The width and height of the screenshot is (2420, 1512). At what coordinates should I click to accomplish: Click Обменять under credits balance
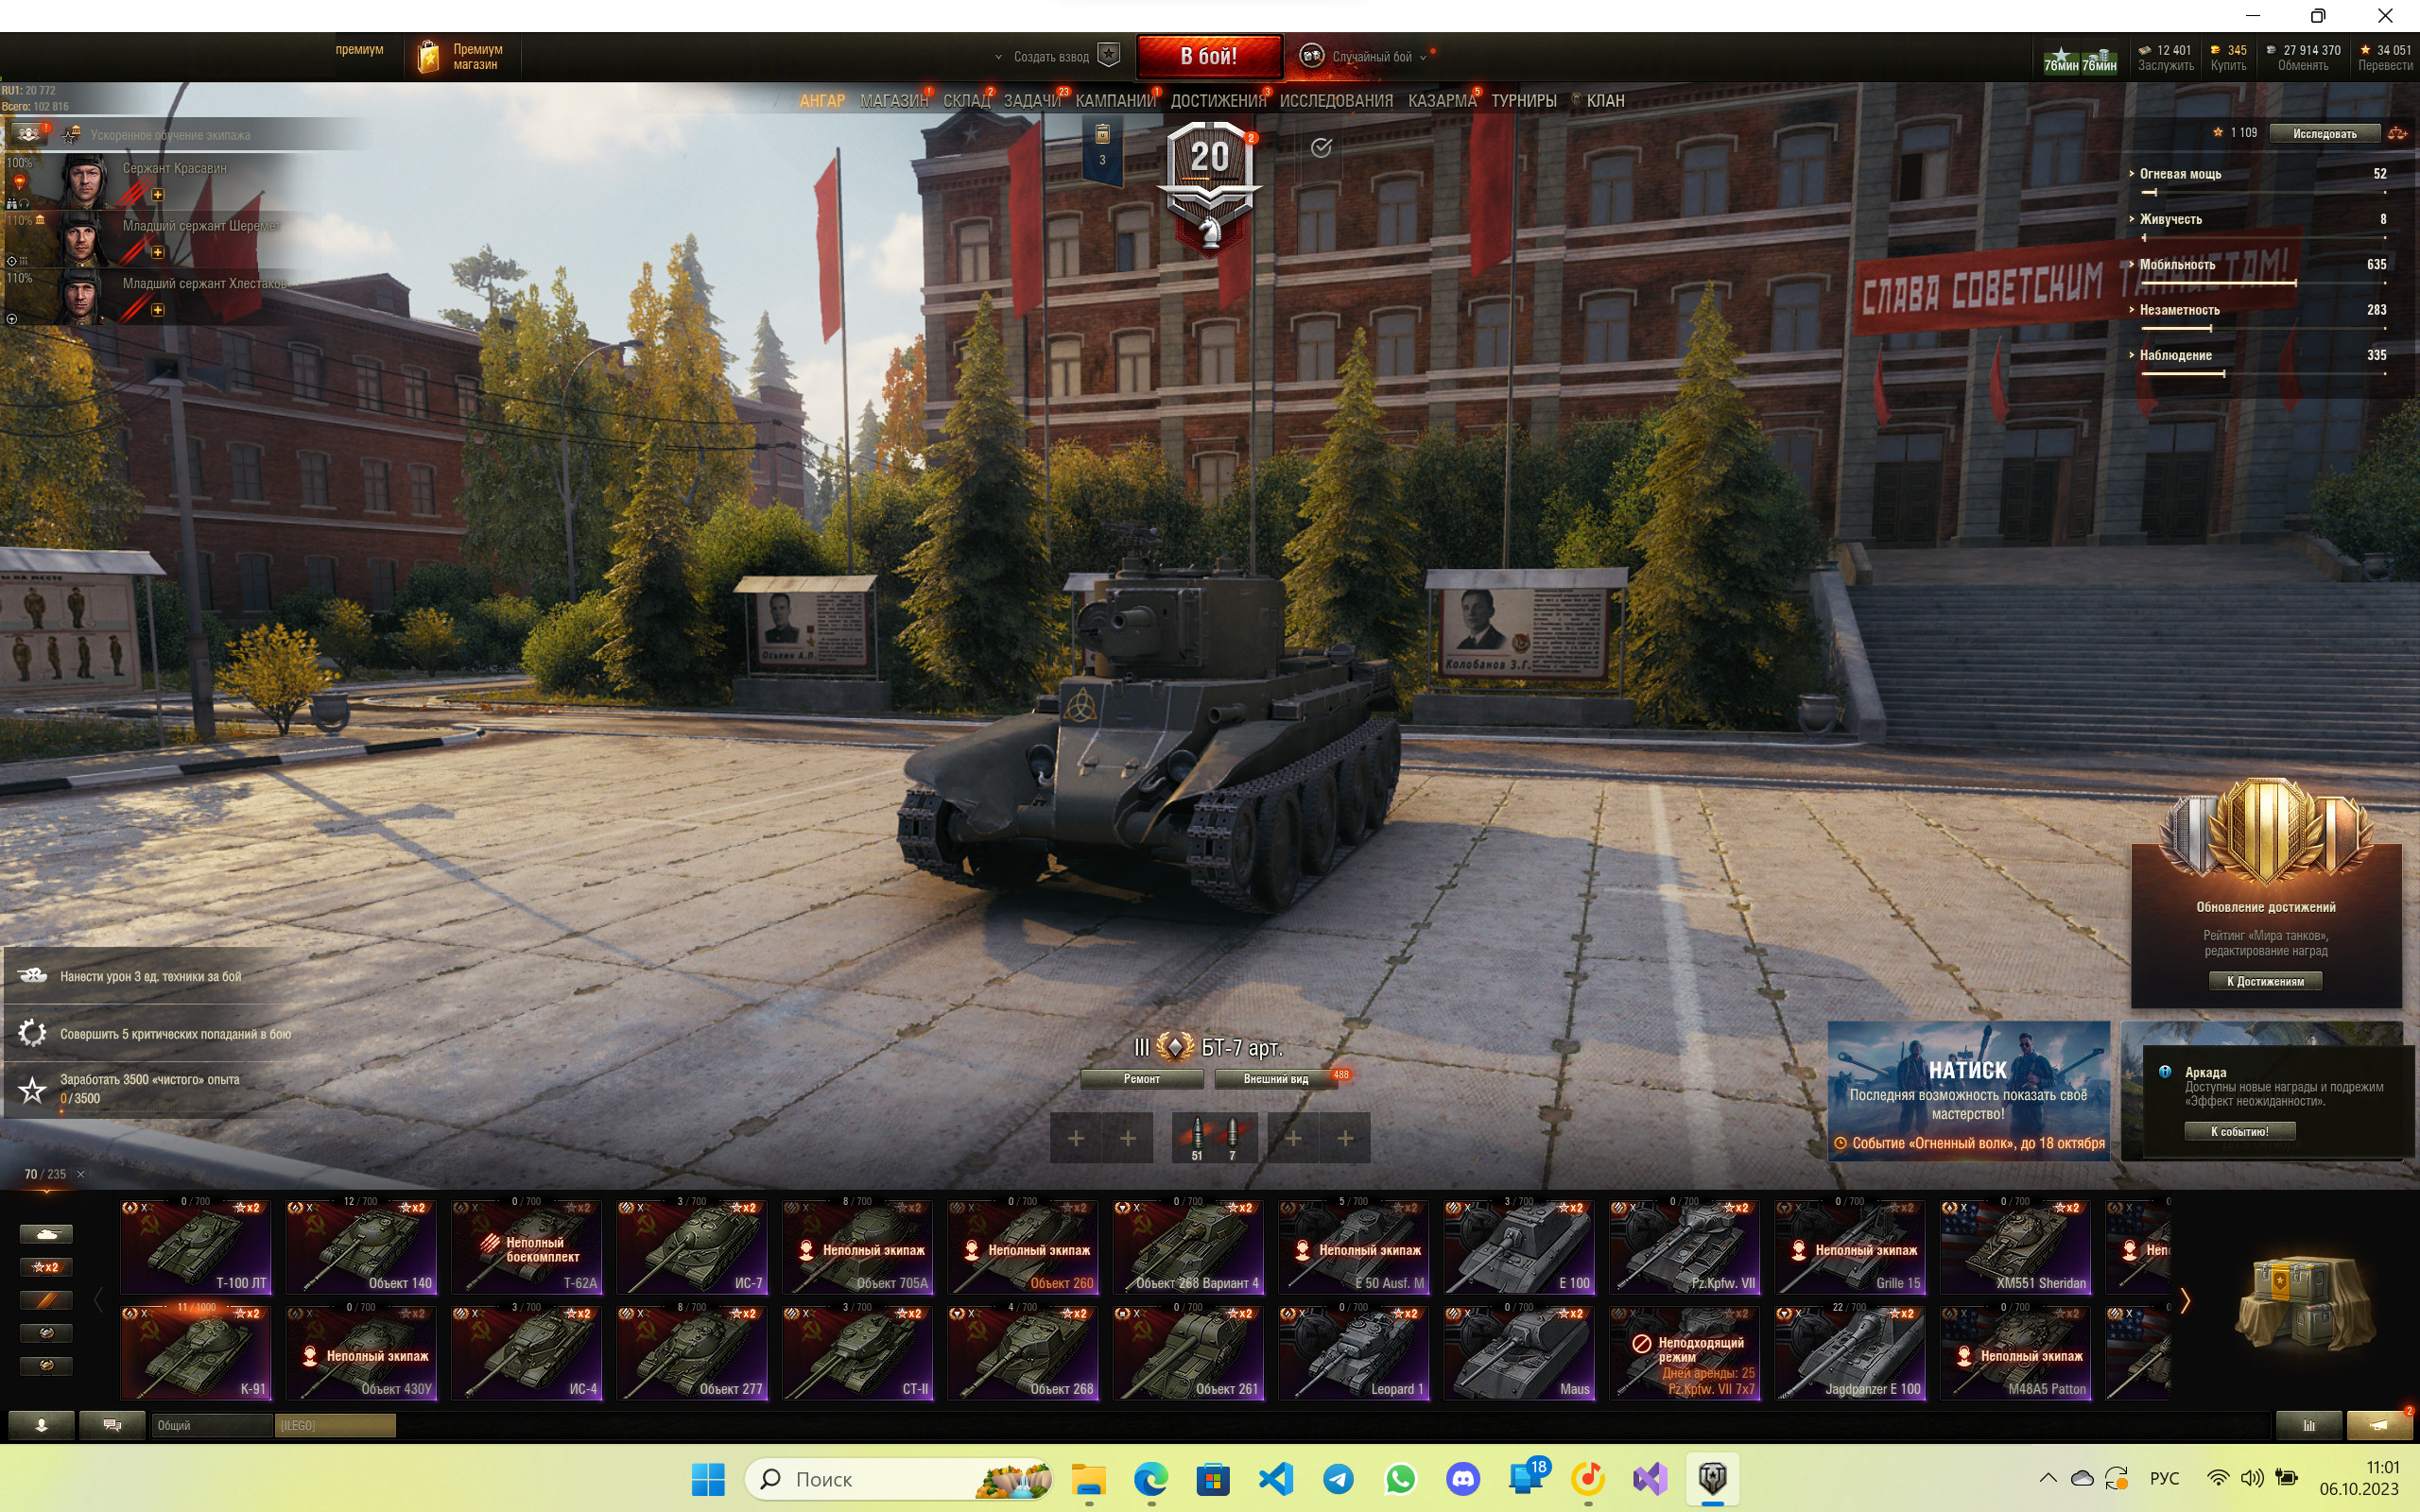pos(2303,66)
